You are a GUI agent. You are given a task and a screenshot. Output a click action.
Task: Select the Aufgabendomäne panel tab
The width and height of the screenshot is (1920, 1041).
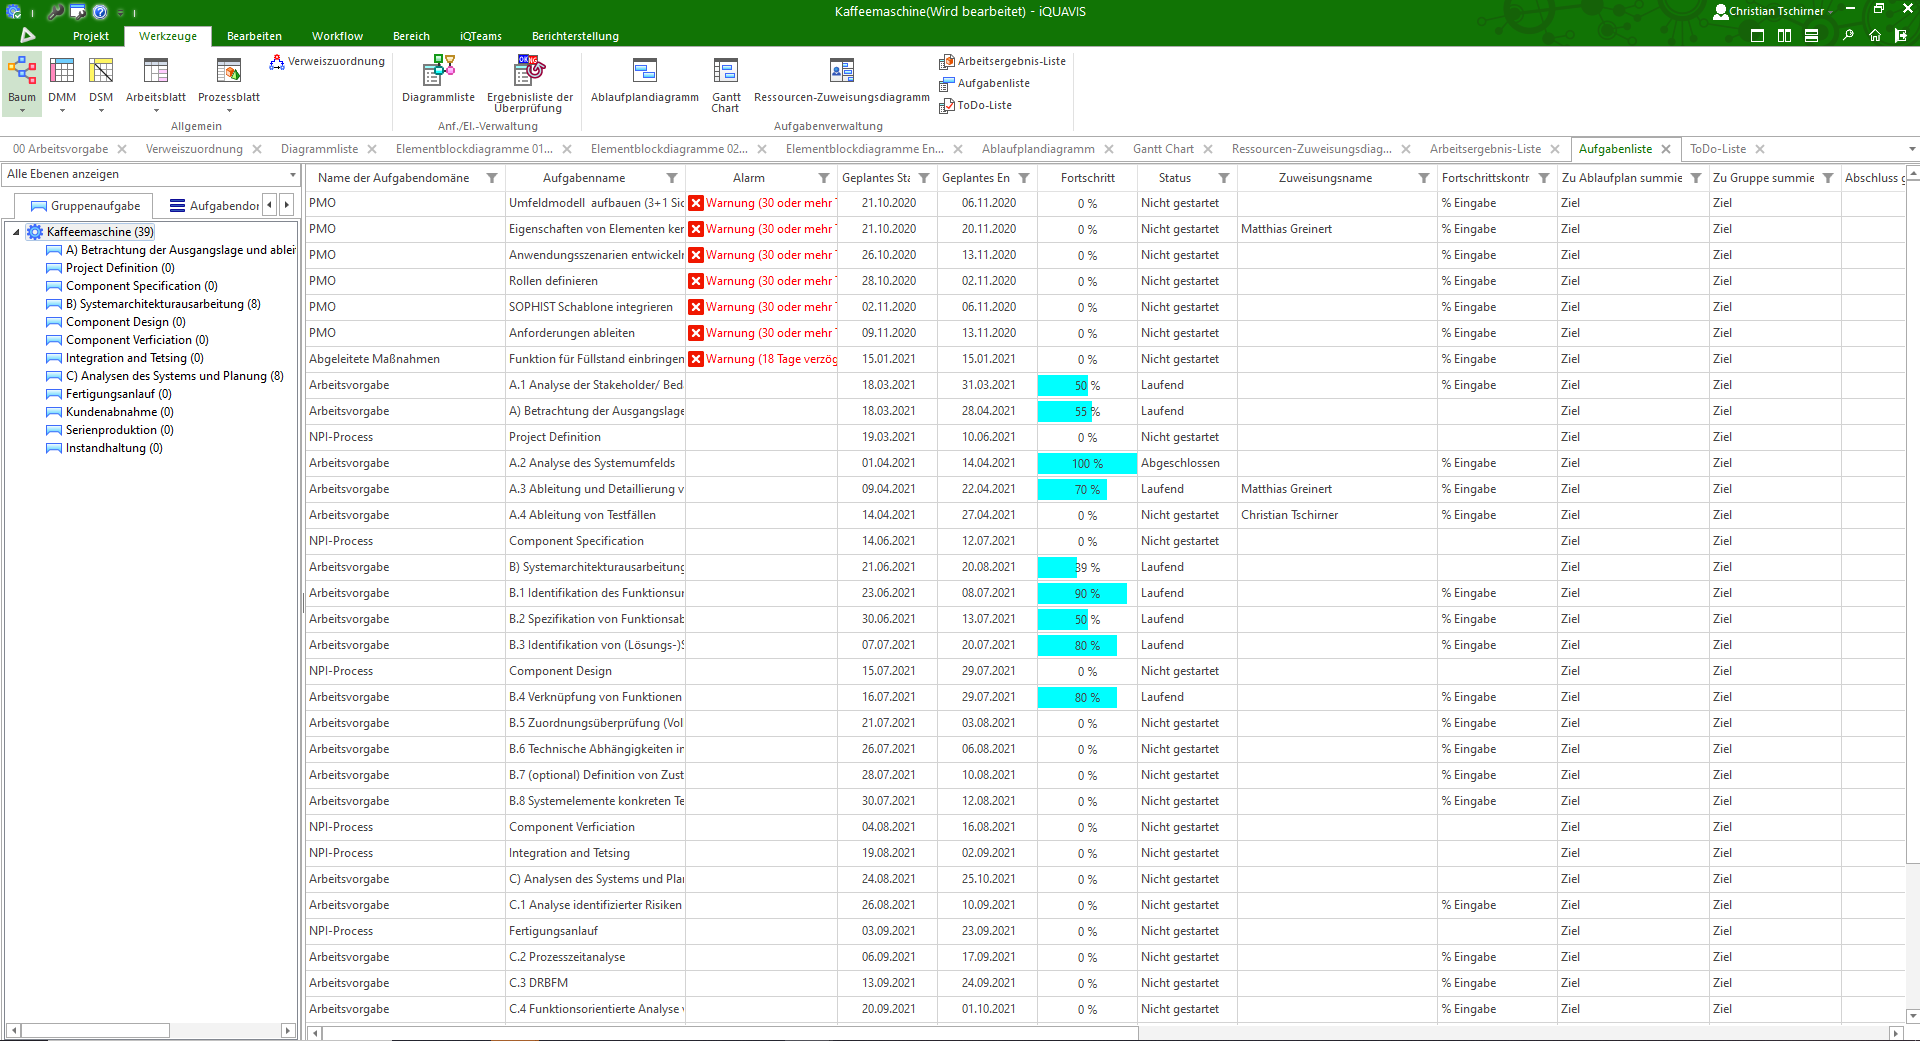(x=214, y=206)
